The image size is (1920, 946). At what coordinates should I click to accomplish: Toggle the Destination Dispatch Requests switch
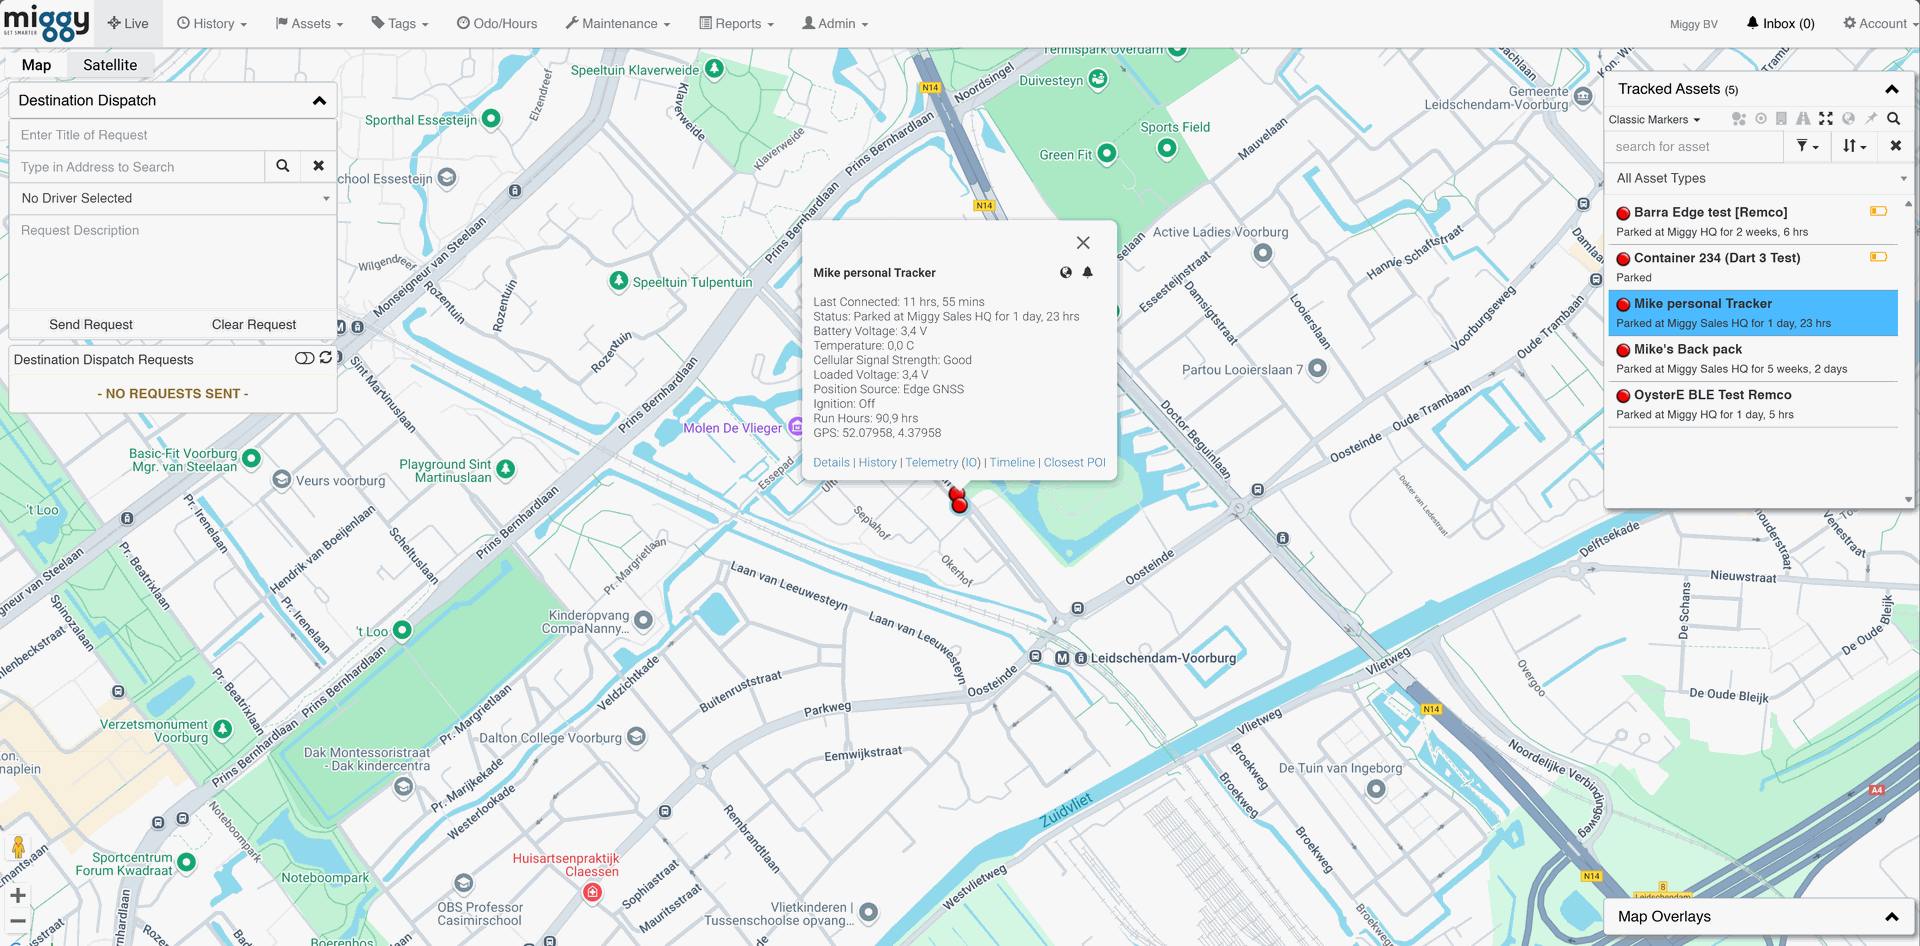(304, 358)
